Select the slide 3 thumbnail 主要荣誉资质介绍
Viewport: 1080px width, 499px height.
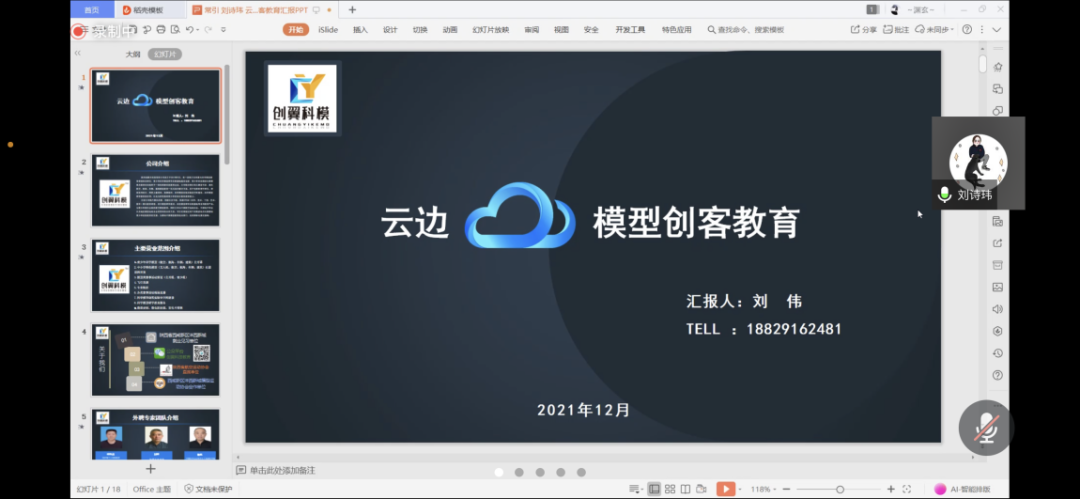155,275
